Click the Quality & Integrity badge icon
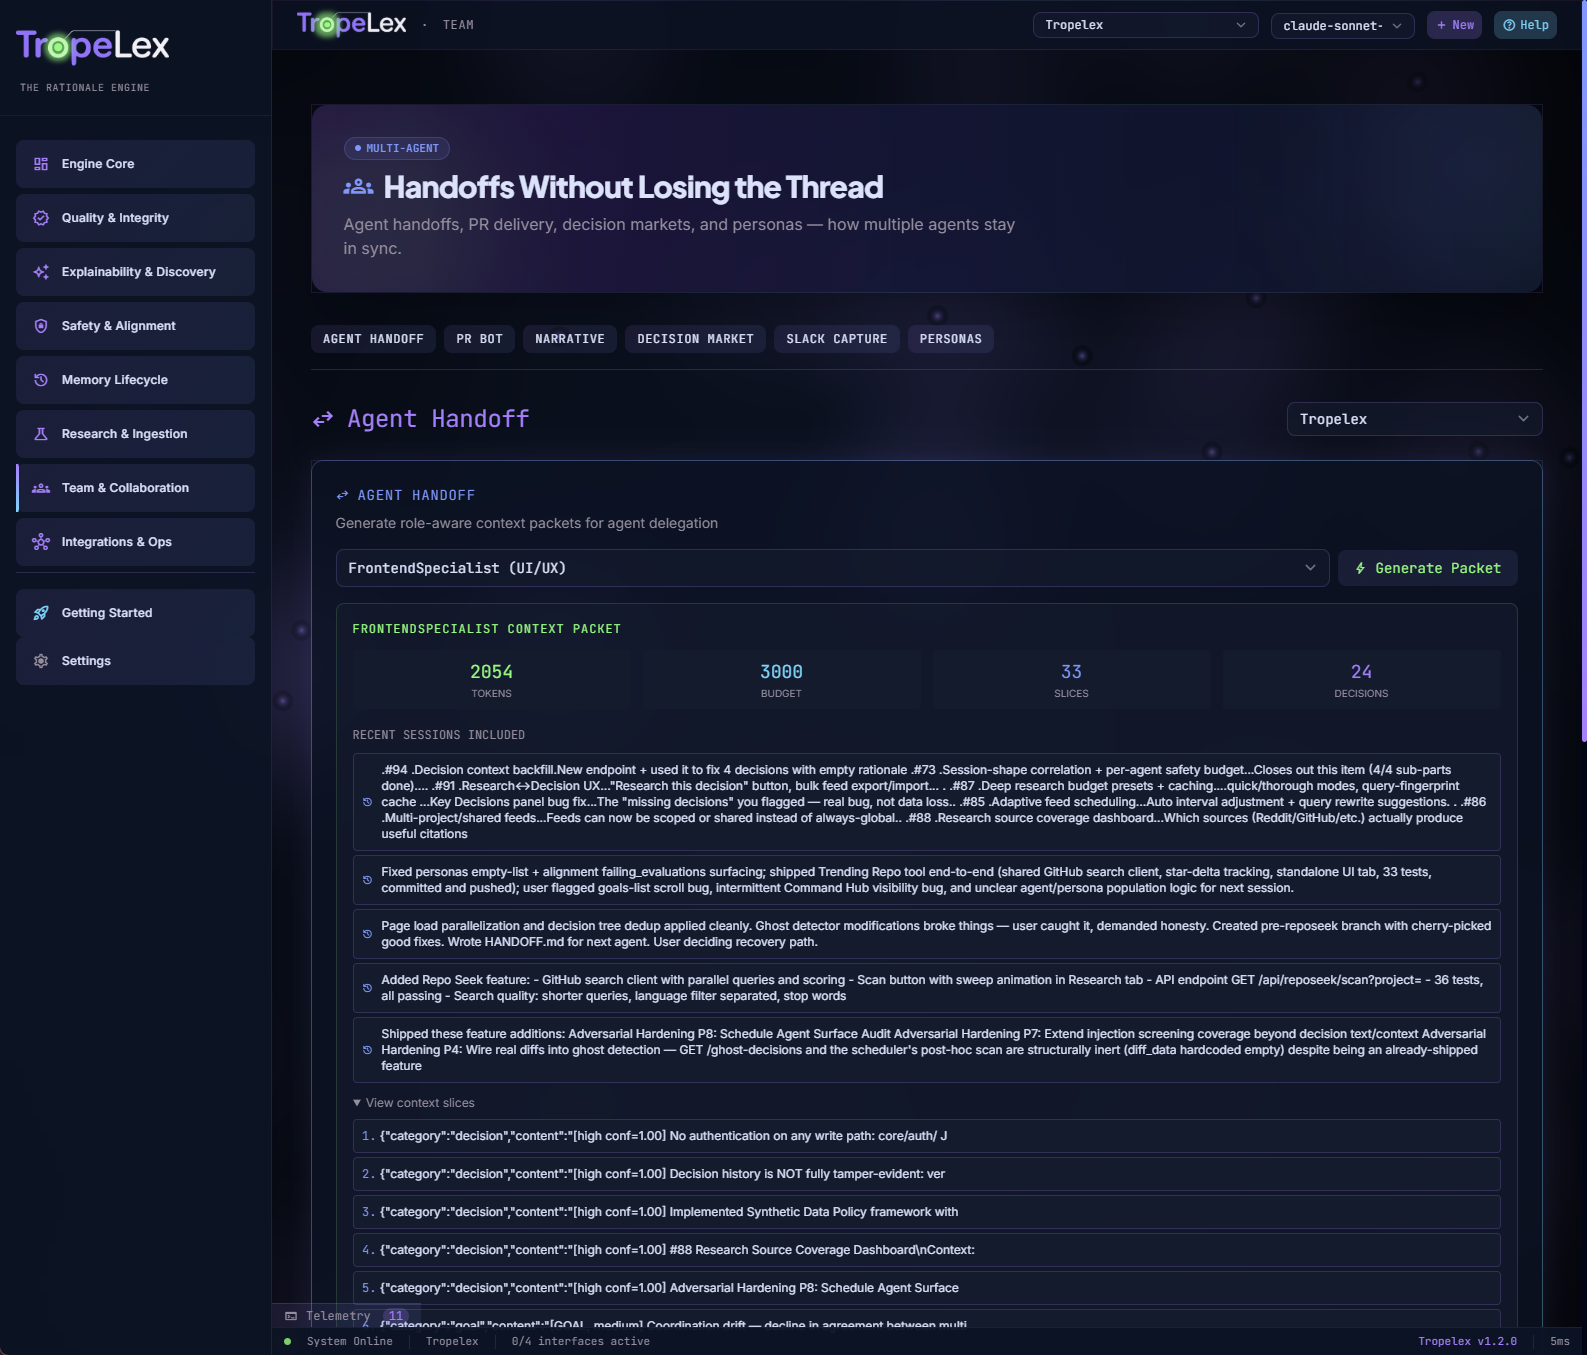This screenshot has width=1587, height=1355. [x=41, y=218]
